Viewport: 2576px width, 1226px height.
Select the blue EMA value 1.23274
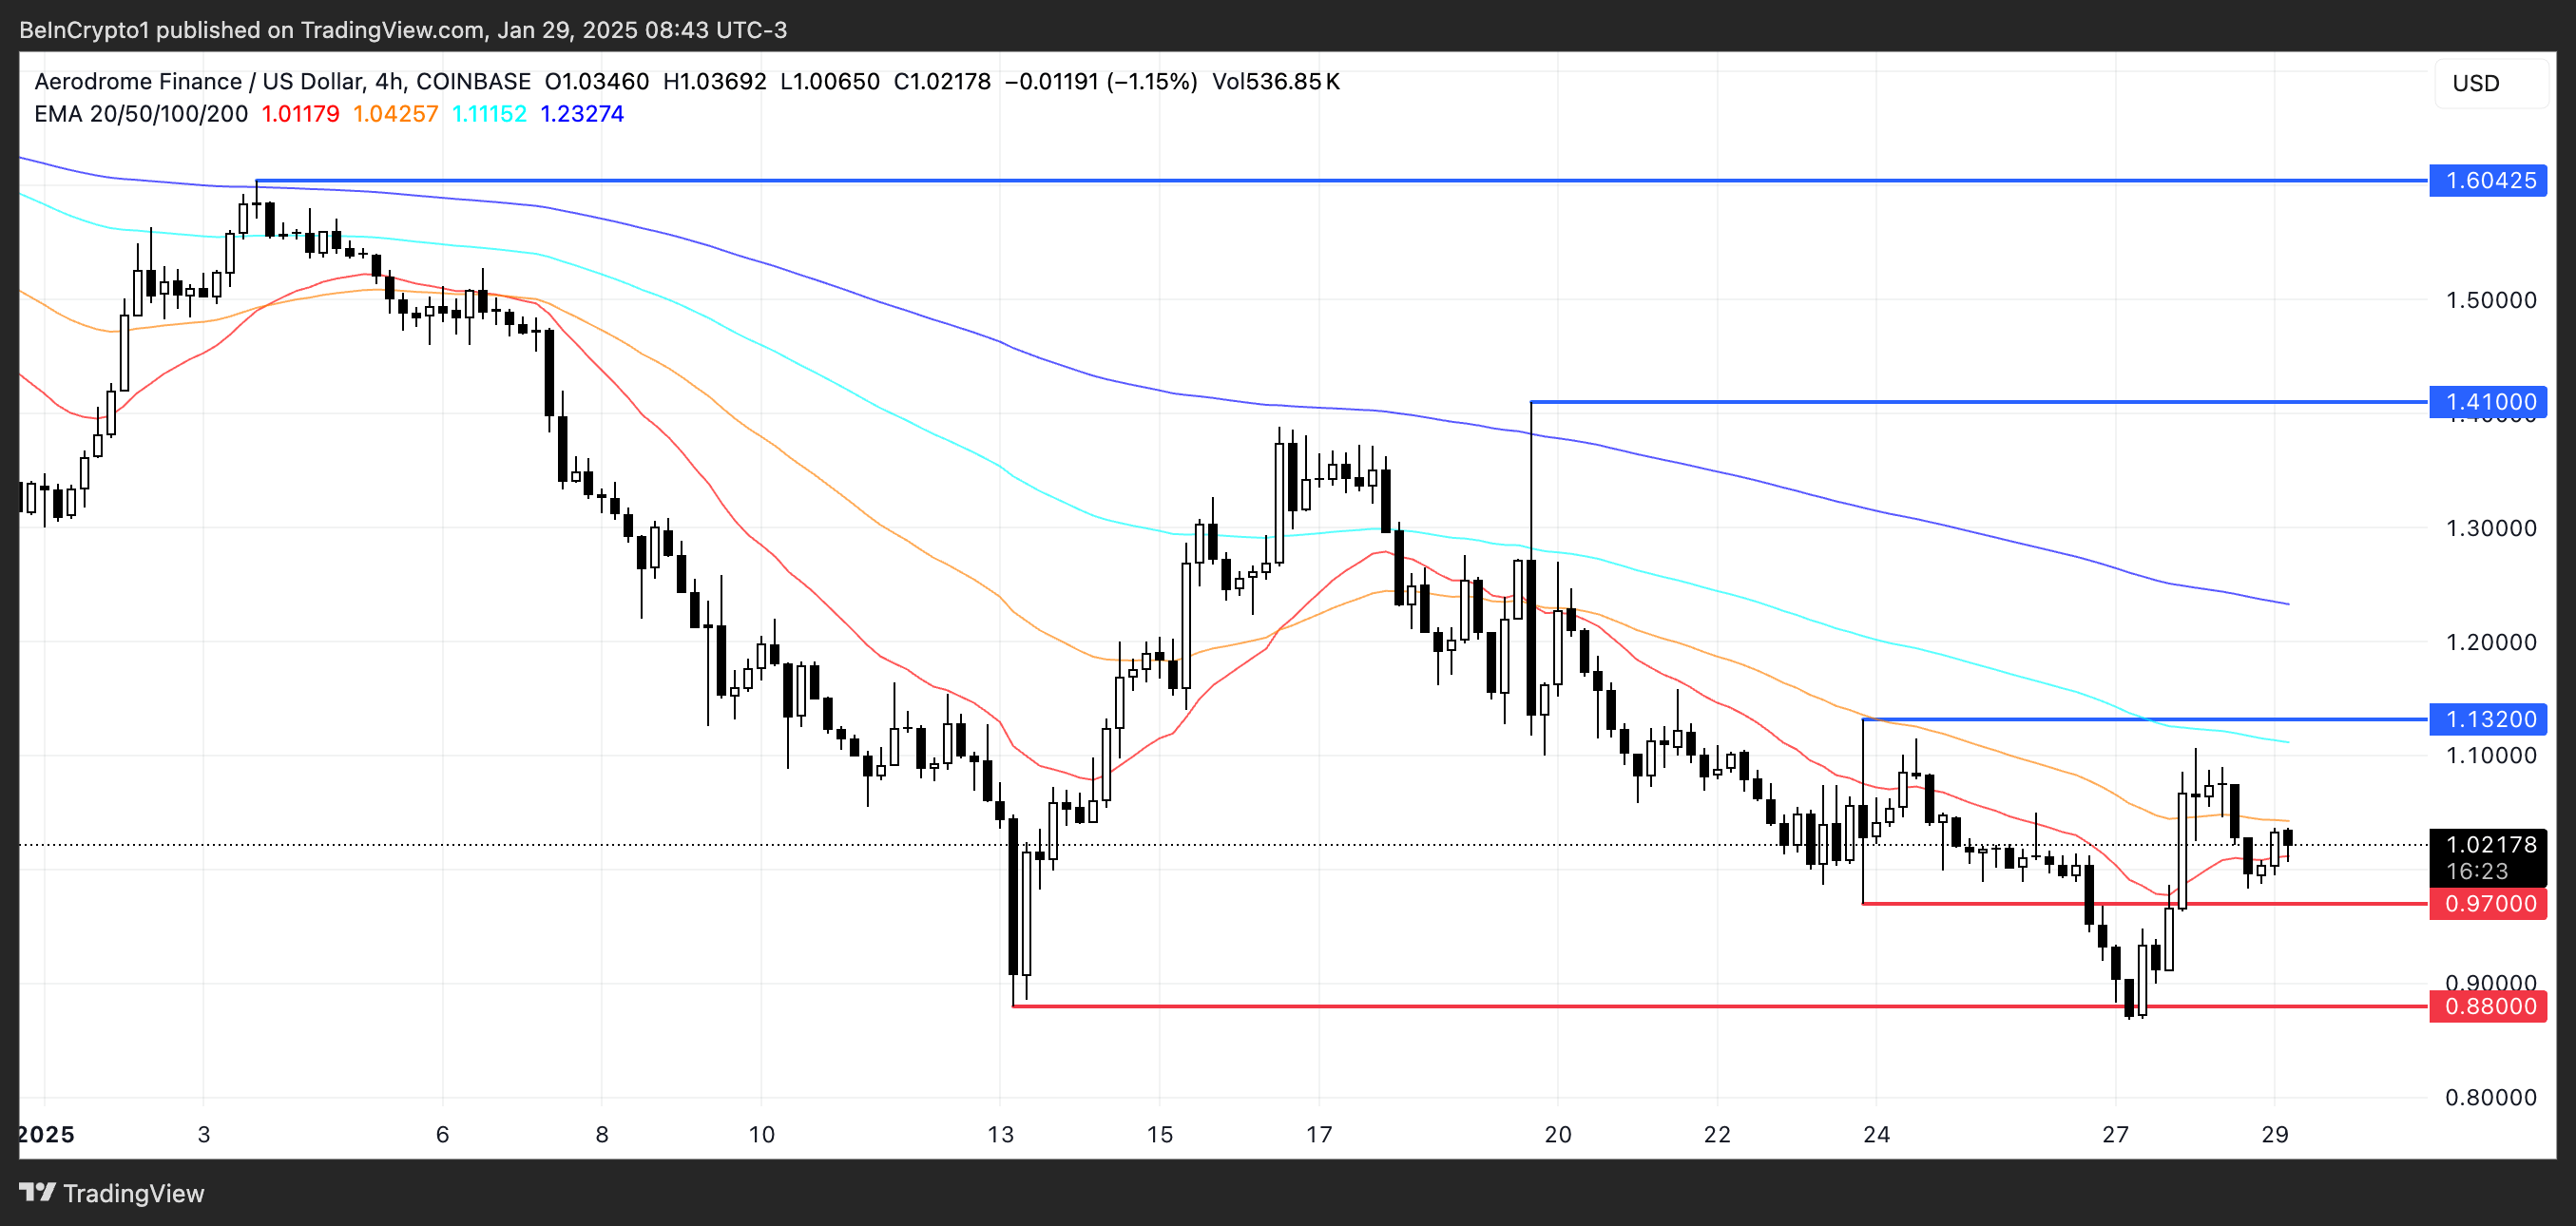582,114
